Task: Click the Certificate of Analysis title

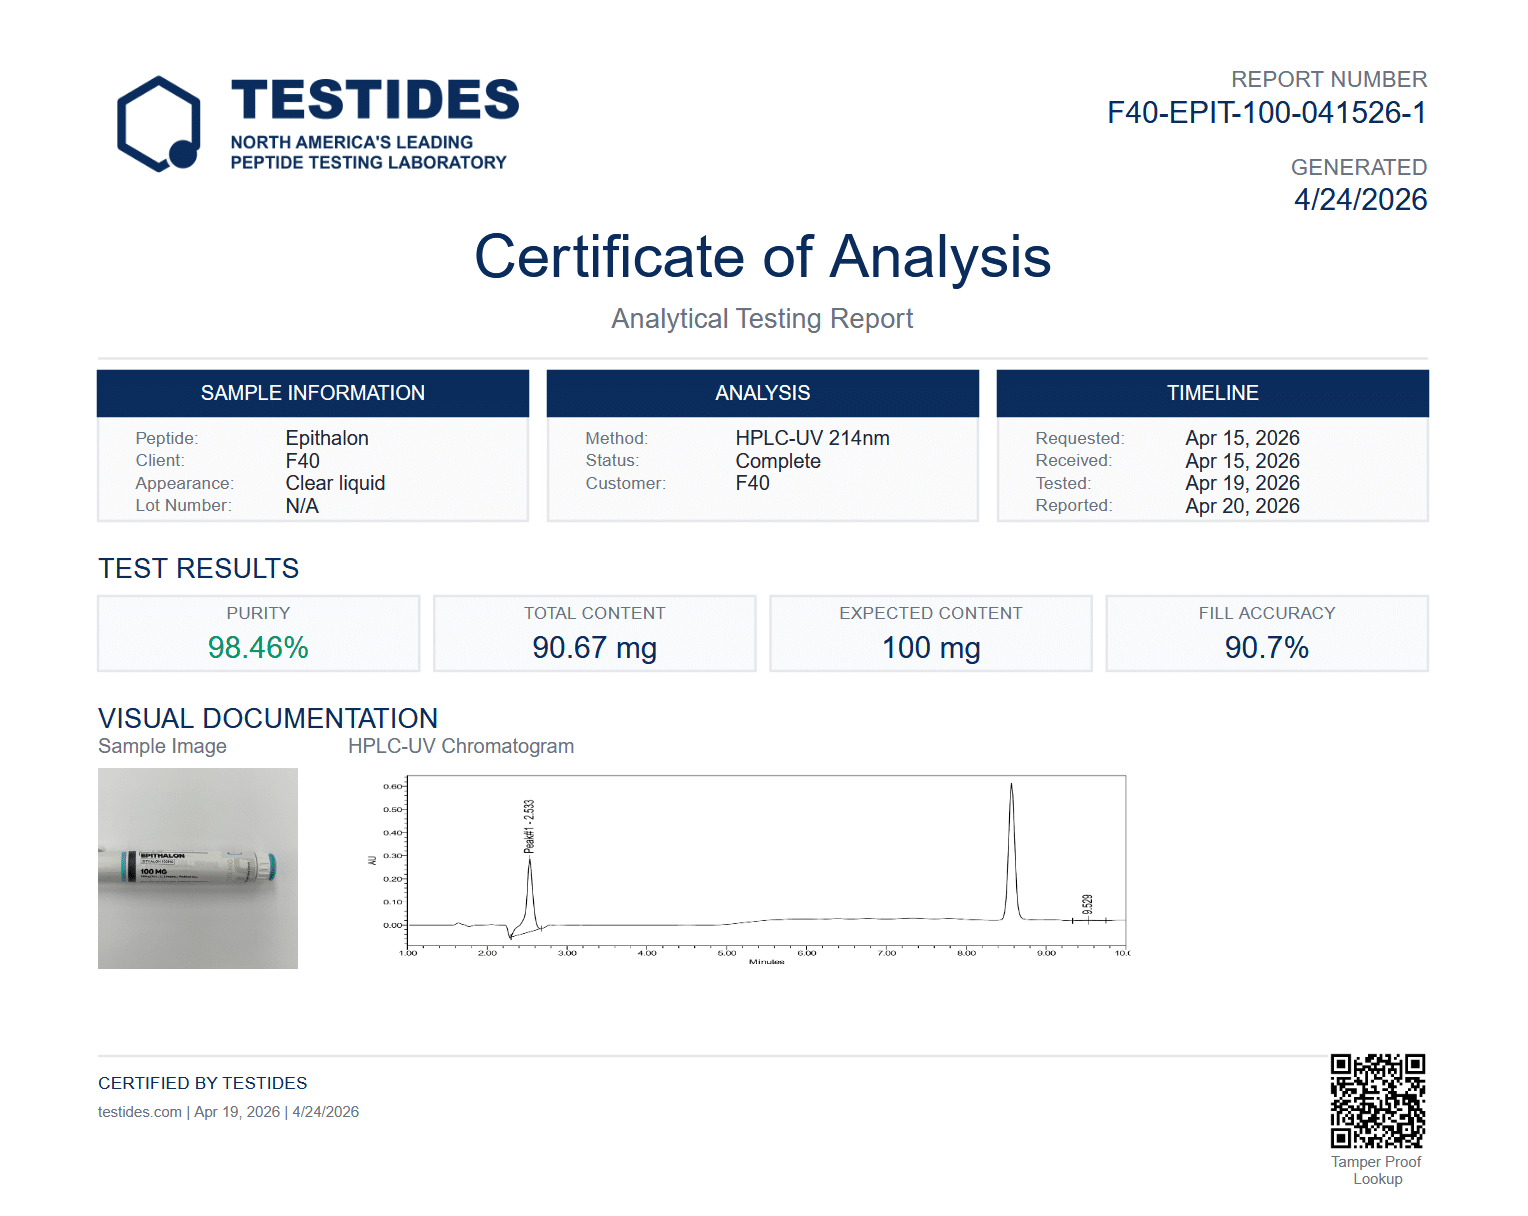Action: click(x=762, y=257)
